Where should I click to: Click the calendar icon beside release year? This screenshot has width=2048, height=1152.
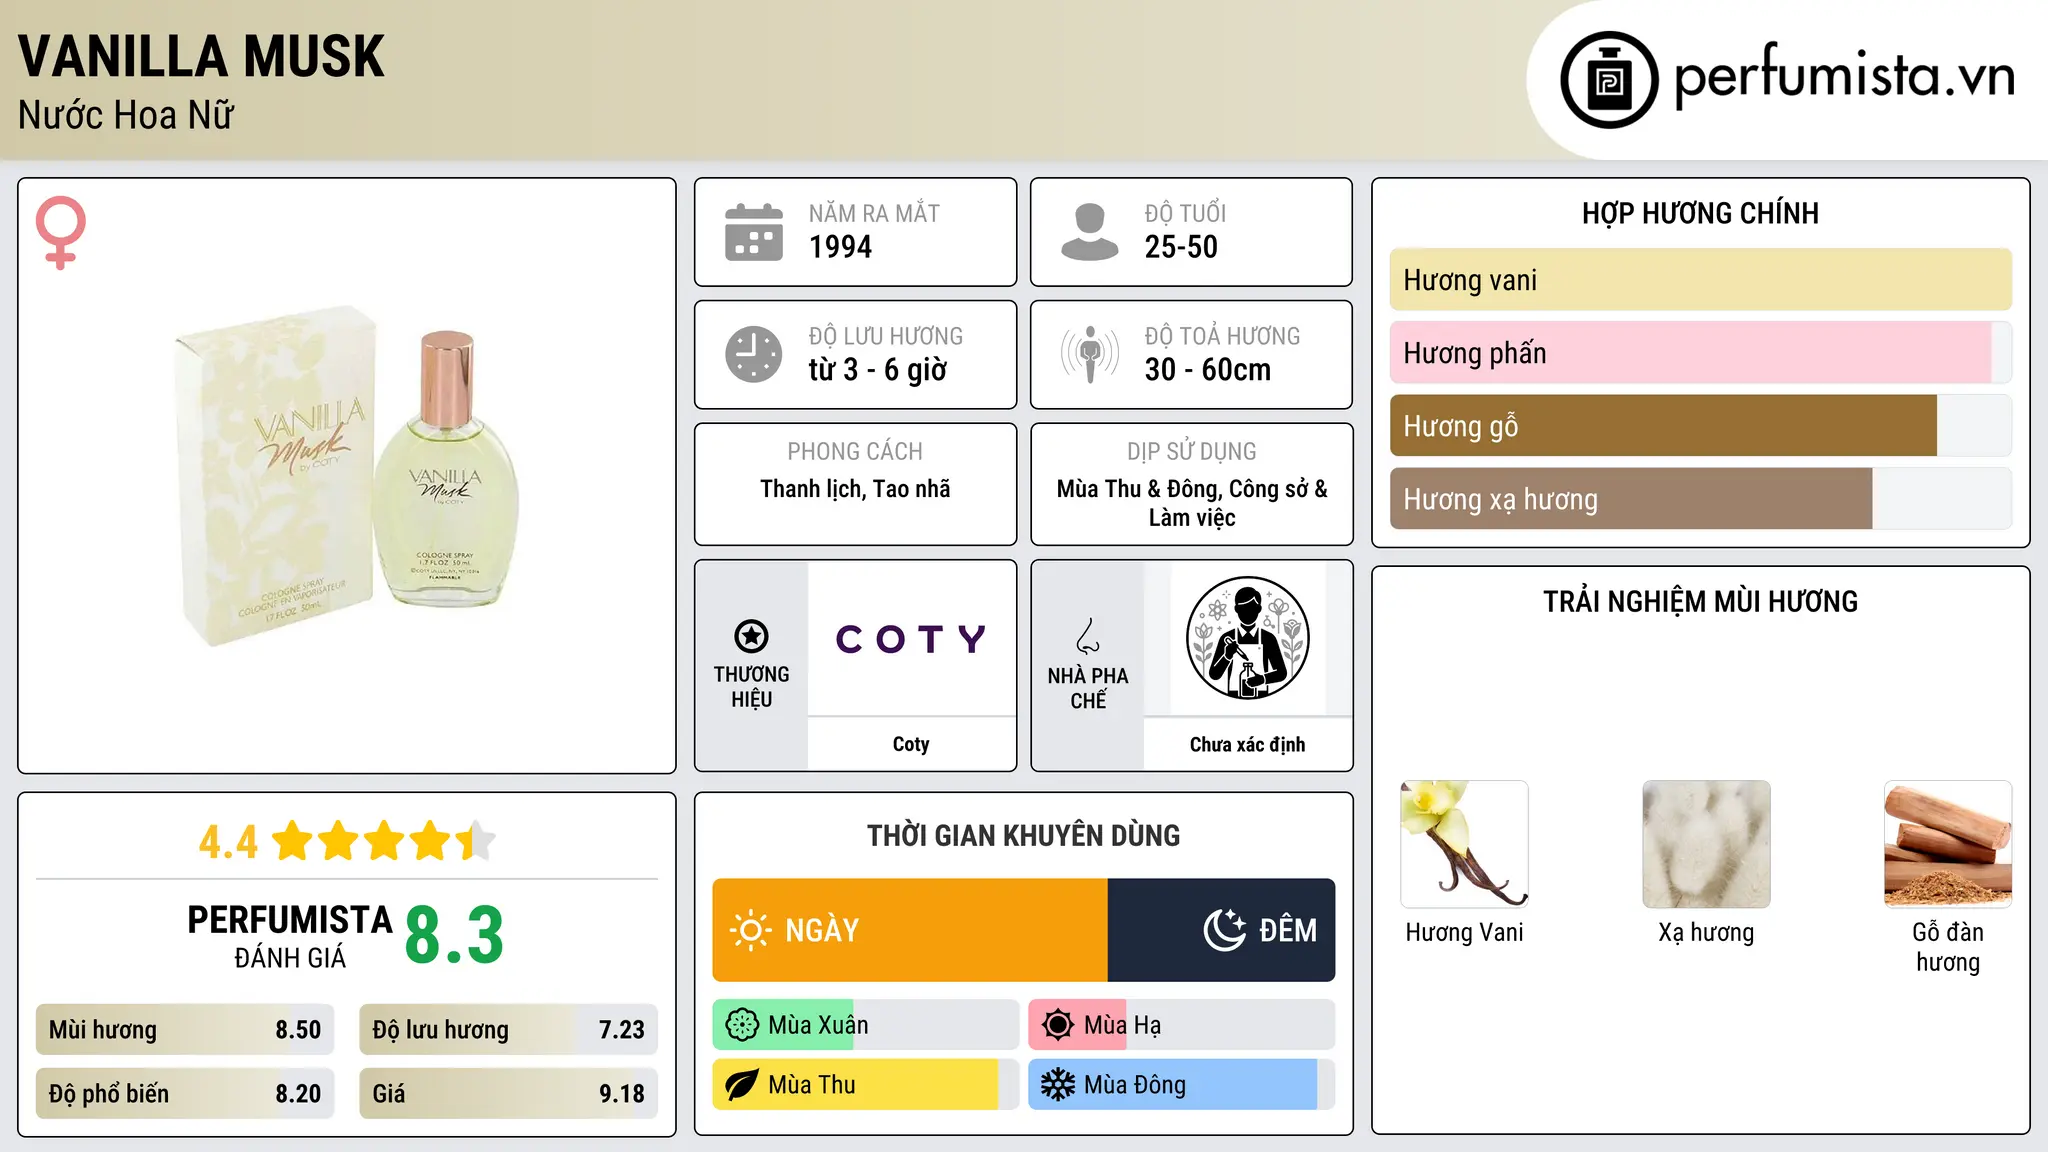(754, 232)
